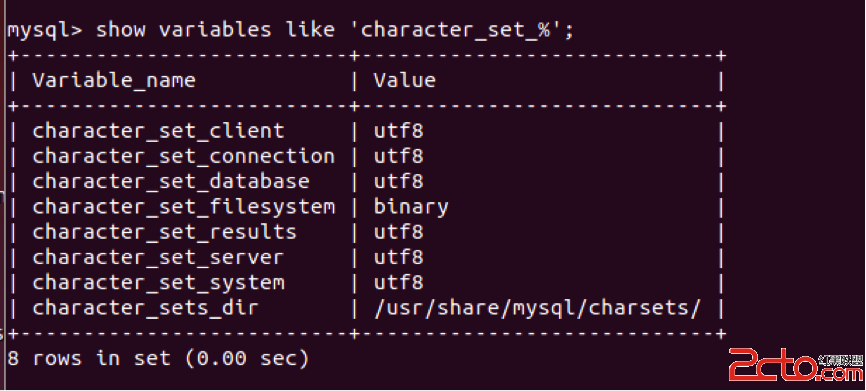This screenshot has width=866, height=391.
Task: Select the character_set_system variable name
Action: click(x=158, y=283)
